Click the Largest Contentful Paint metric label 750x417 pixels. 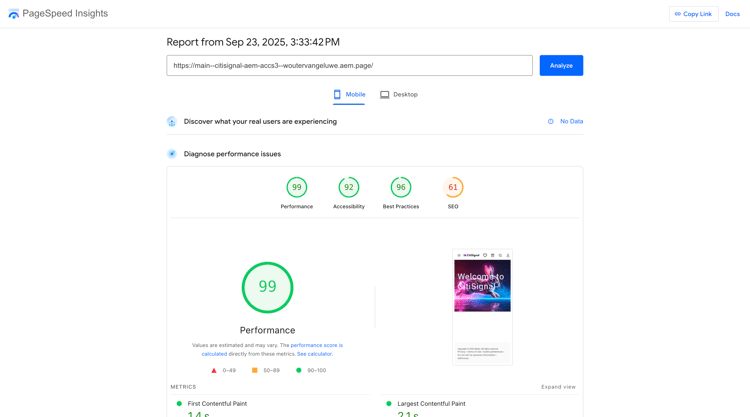431,404
